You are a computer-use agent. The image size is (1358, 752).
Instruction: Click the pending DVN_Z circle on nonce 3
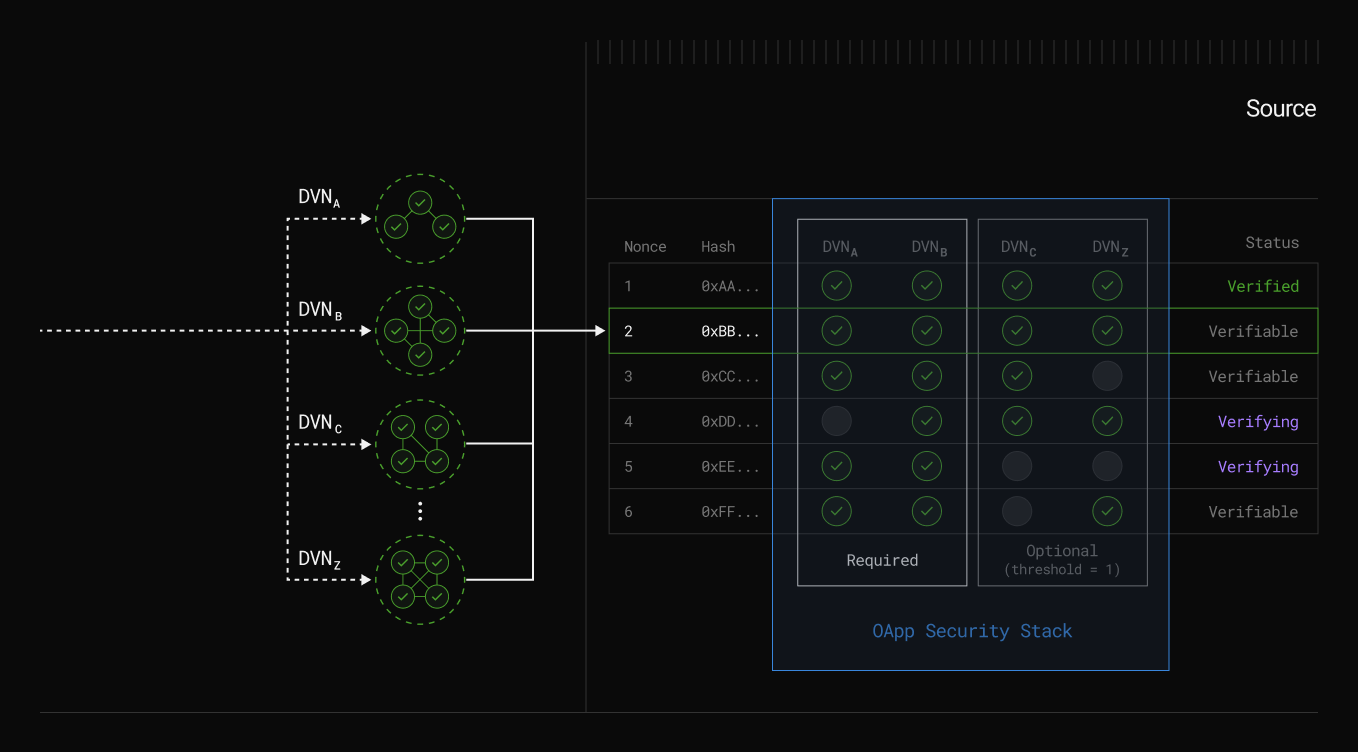[x=1107, y=375]
